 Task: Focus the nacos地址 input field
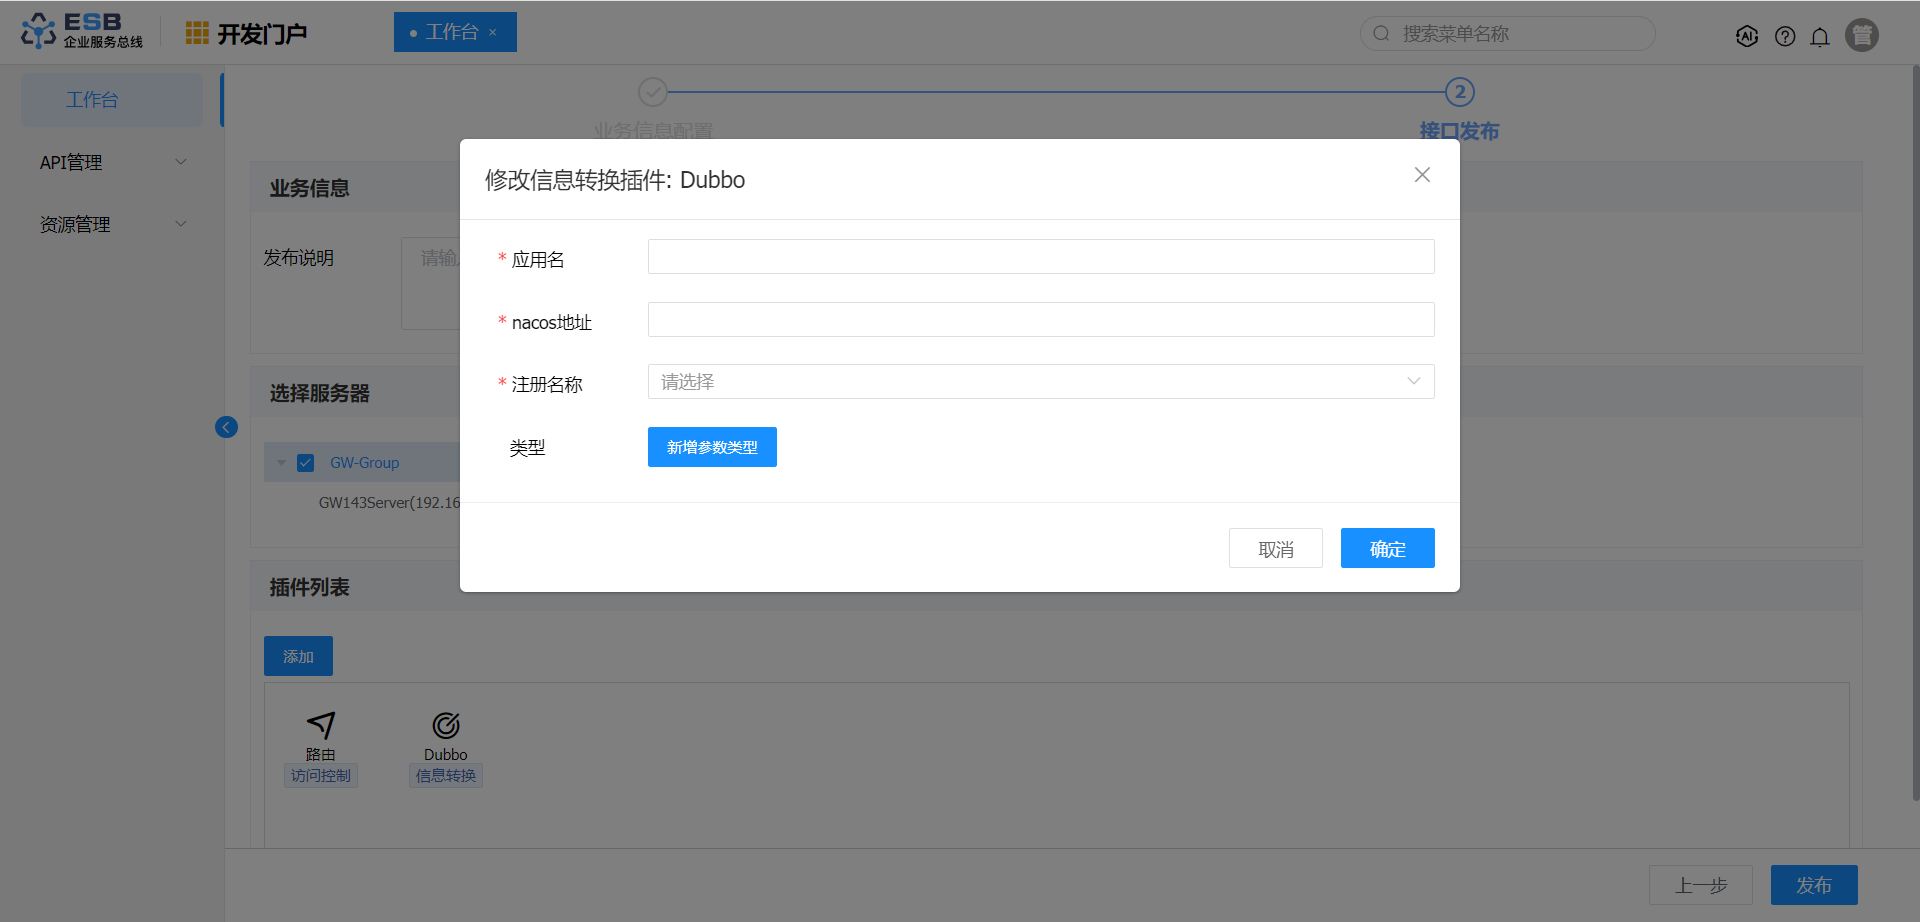pos(1040,320)
